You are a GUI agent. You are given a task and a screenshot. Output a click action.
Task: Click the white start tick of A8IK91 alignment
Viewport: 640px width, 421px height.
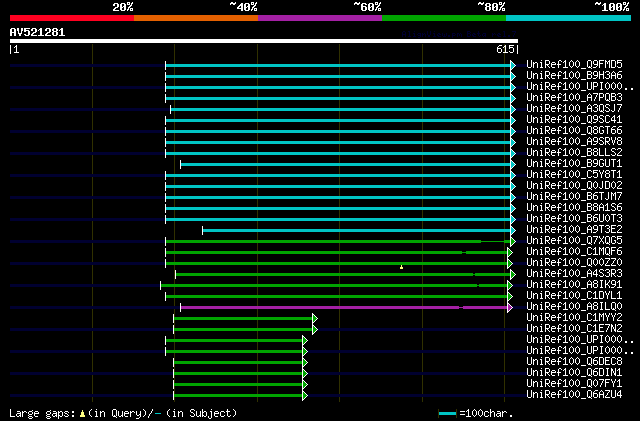click(x=160, y=285)
